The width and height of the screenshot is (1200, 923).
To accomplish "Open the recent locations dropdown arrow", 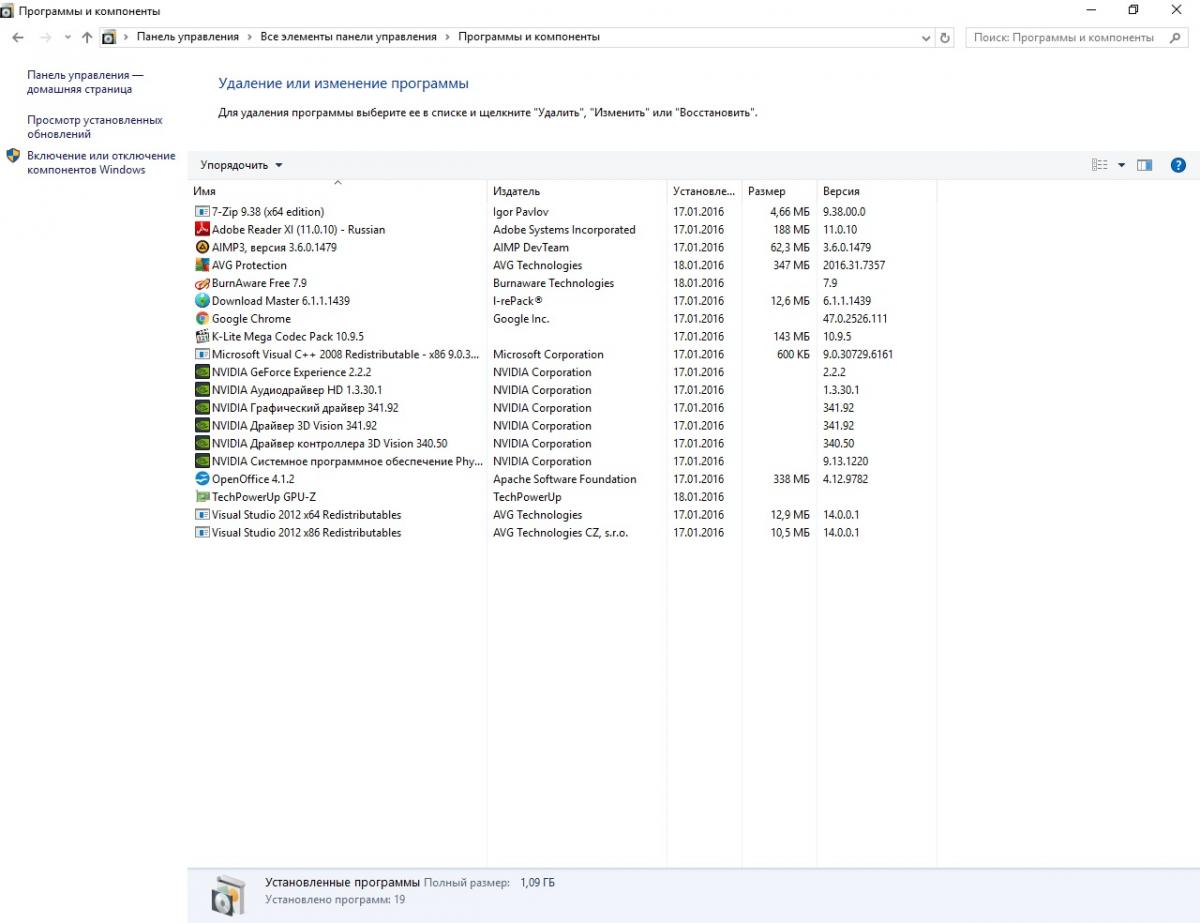I will (68, 37).
